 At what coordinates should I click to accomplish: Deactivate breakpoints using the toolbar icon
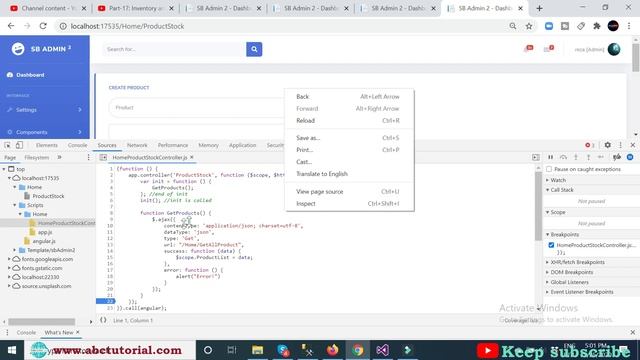click(x=617, y=157)
